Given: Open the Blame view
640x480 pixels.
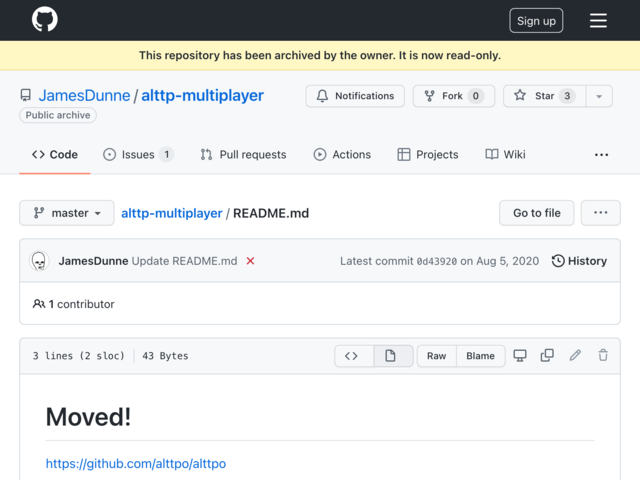Looking at the screenshot, I should point(480,356).
